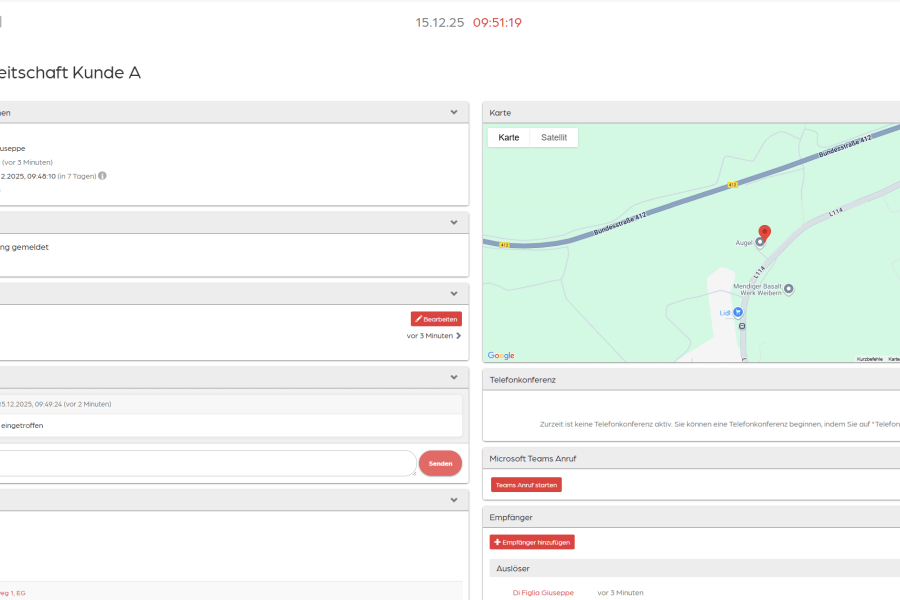Viewport: 900px width, 600px height.
Task: Click the message text field beside Senden
Action: (x=207, y=463)
